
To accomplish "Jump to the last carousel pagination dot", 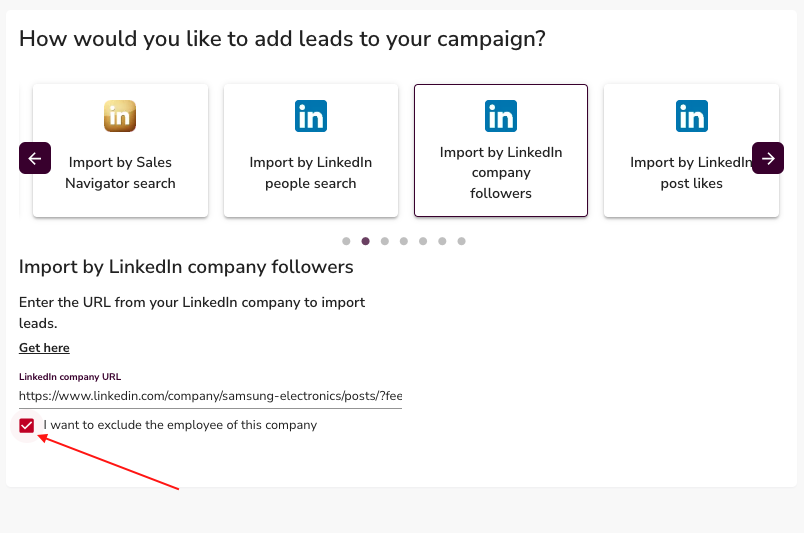I will click(461, 241).
